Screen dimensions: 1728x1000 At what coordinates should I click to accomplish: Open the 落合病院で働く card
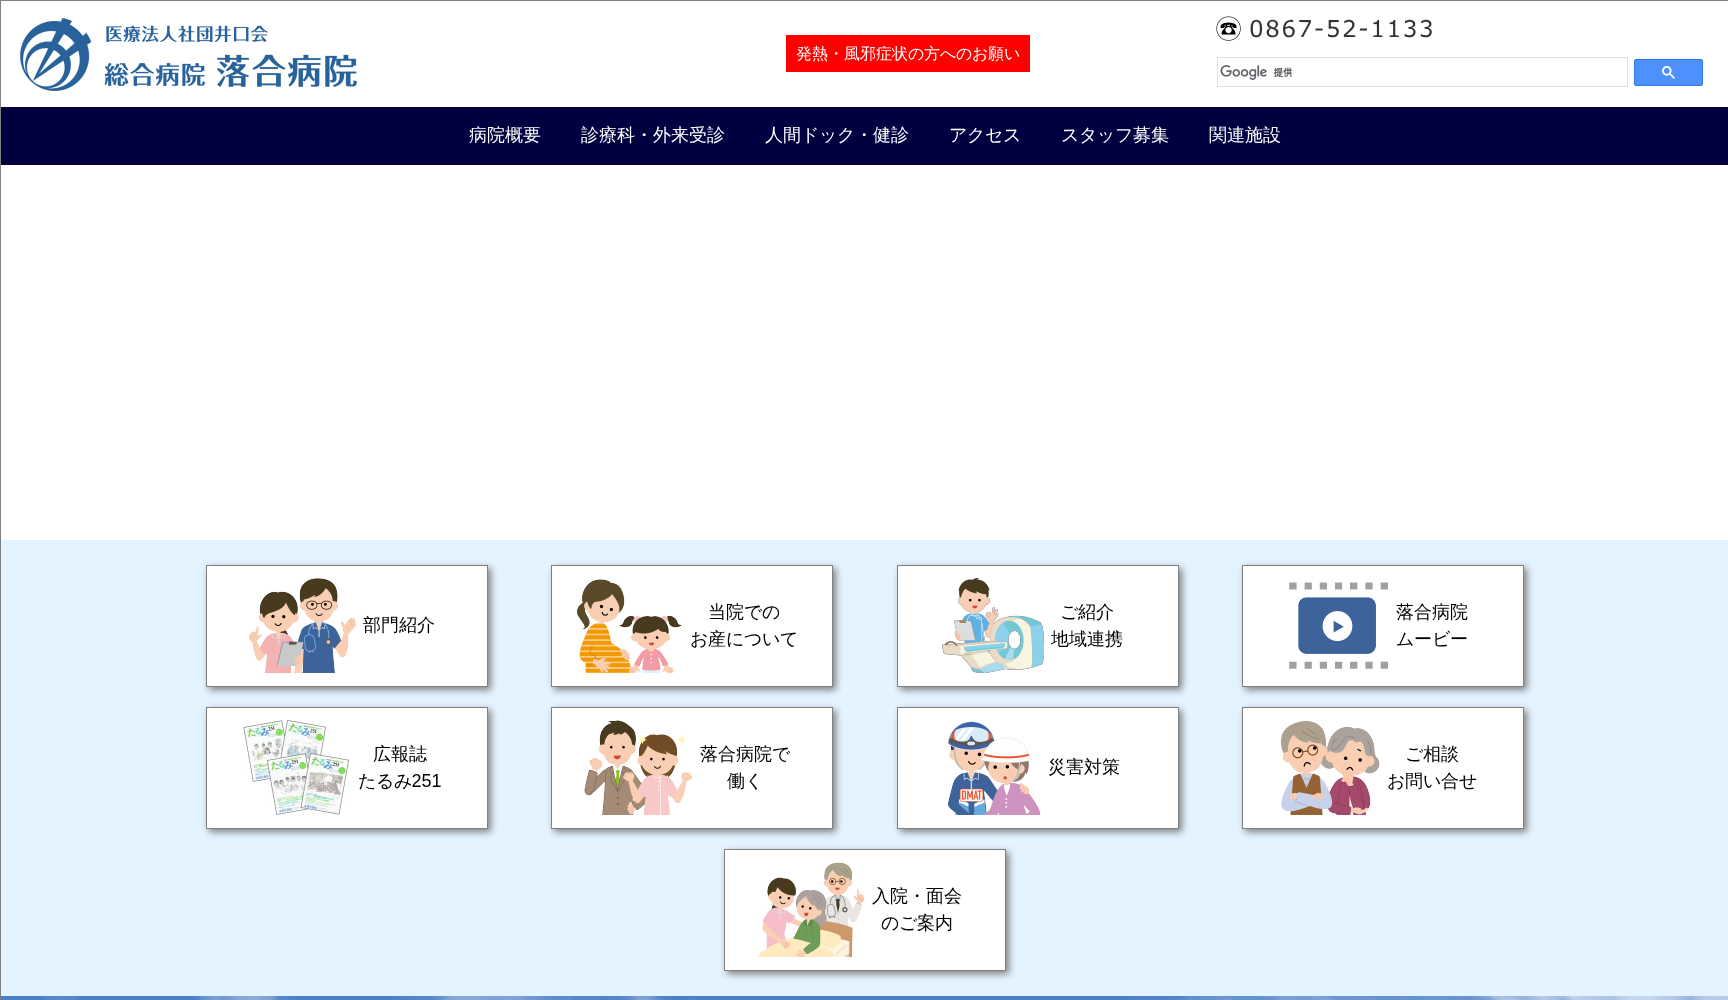(x=692, y=768)
